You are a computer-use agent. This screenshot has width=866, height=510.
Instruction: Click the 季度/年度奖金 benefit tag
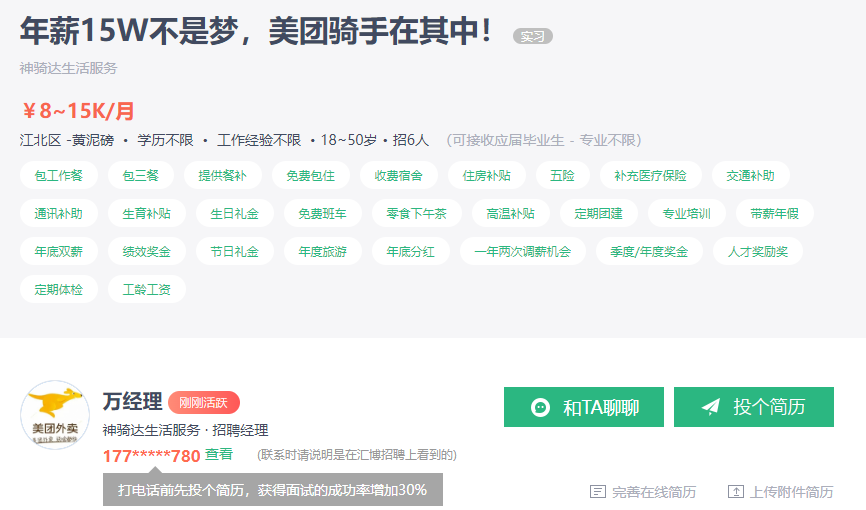click(650, 251)
